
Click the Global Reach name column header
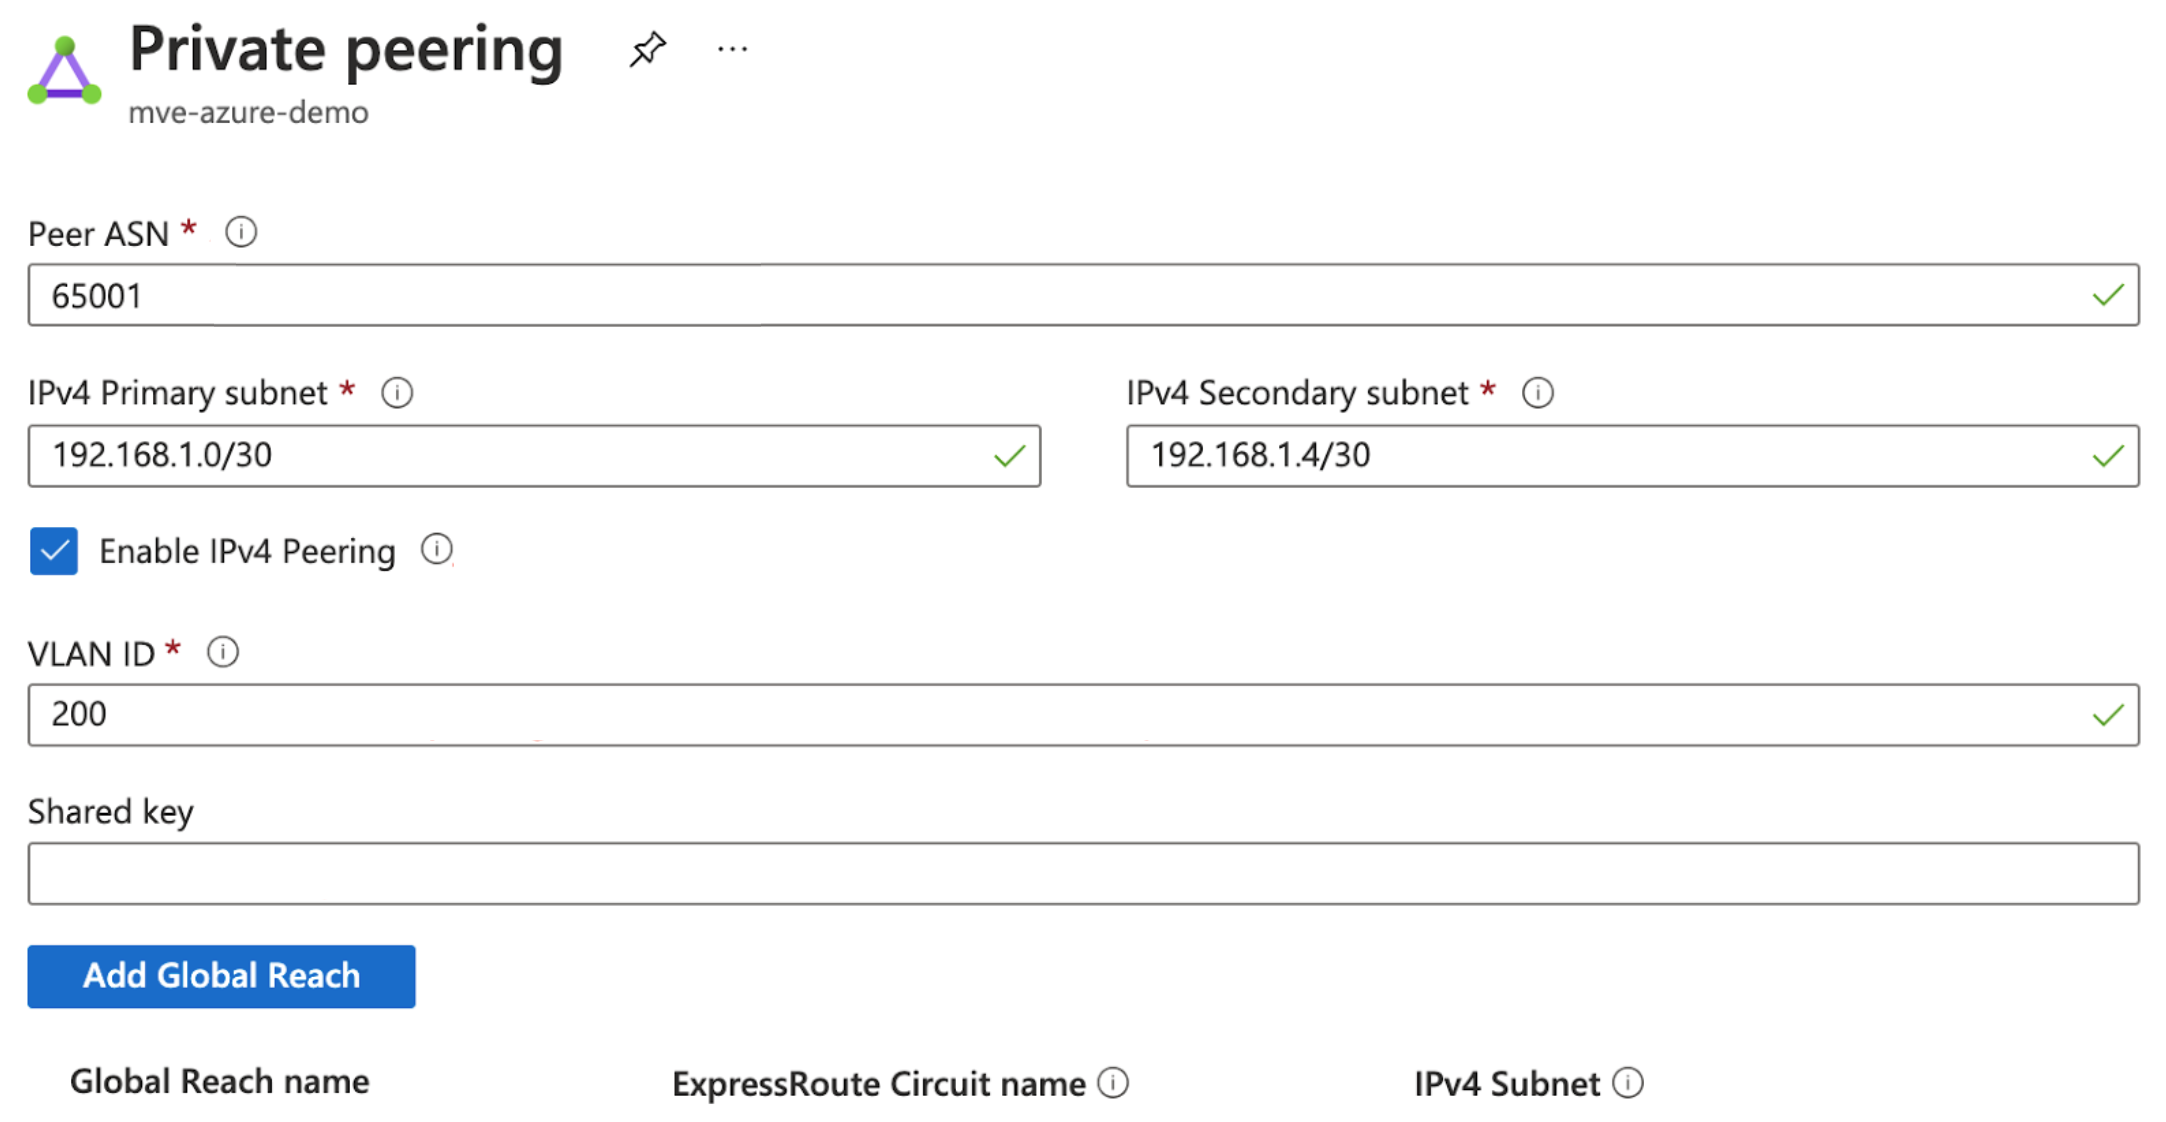pos(219,1080)
